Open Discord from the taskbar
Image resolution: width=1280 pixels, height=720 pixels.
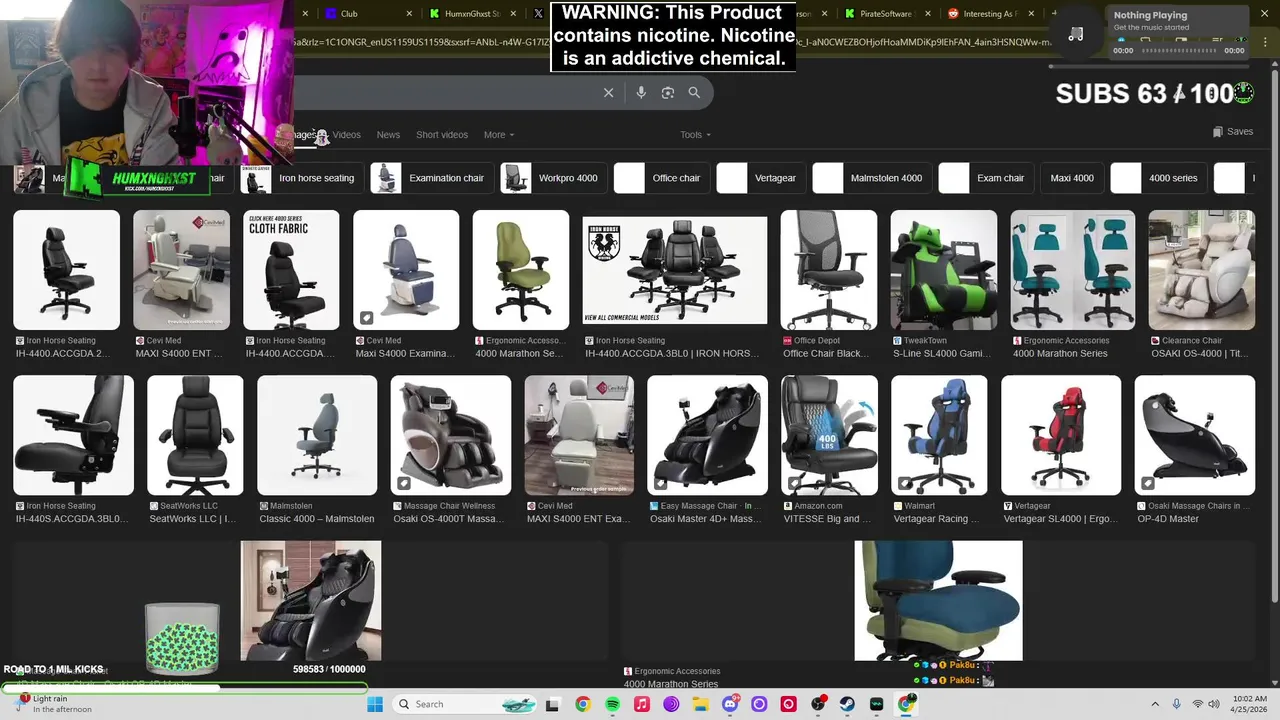[730, 704]
